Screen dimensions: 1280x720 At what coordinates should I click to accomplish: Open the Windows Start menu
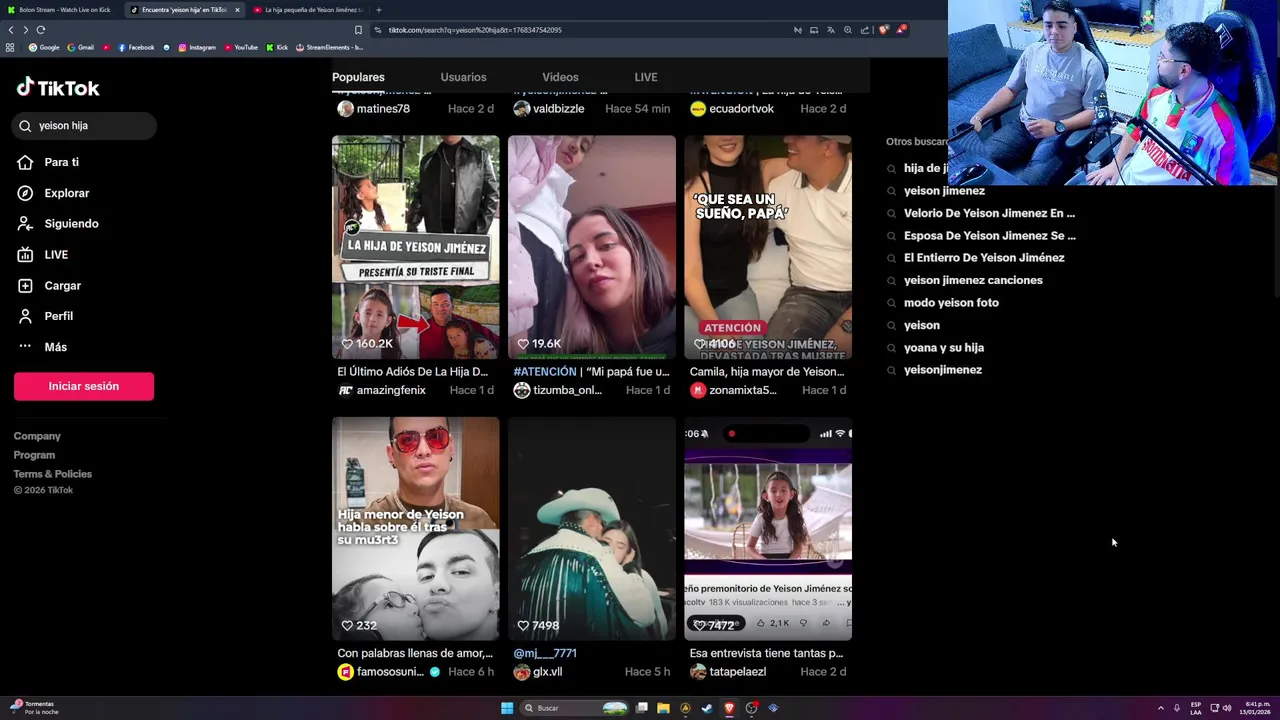[x=507, y=708]
